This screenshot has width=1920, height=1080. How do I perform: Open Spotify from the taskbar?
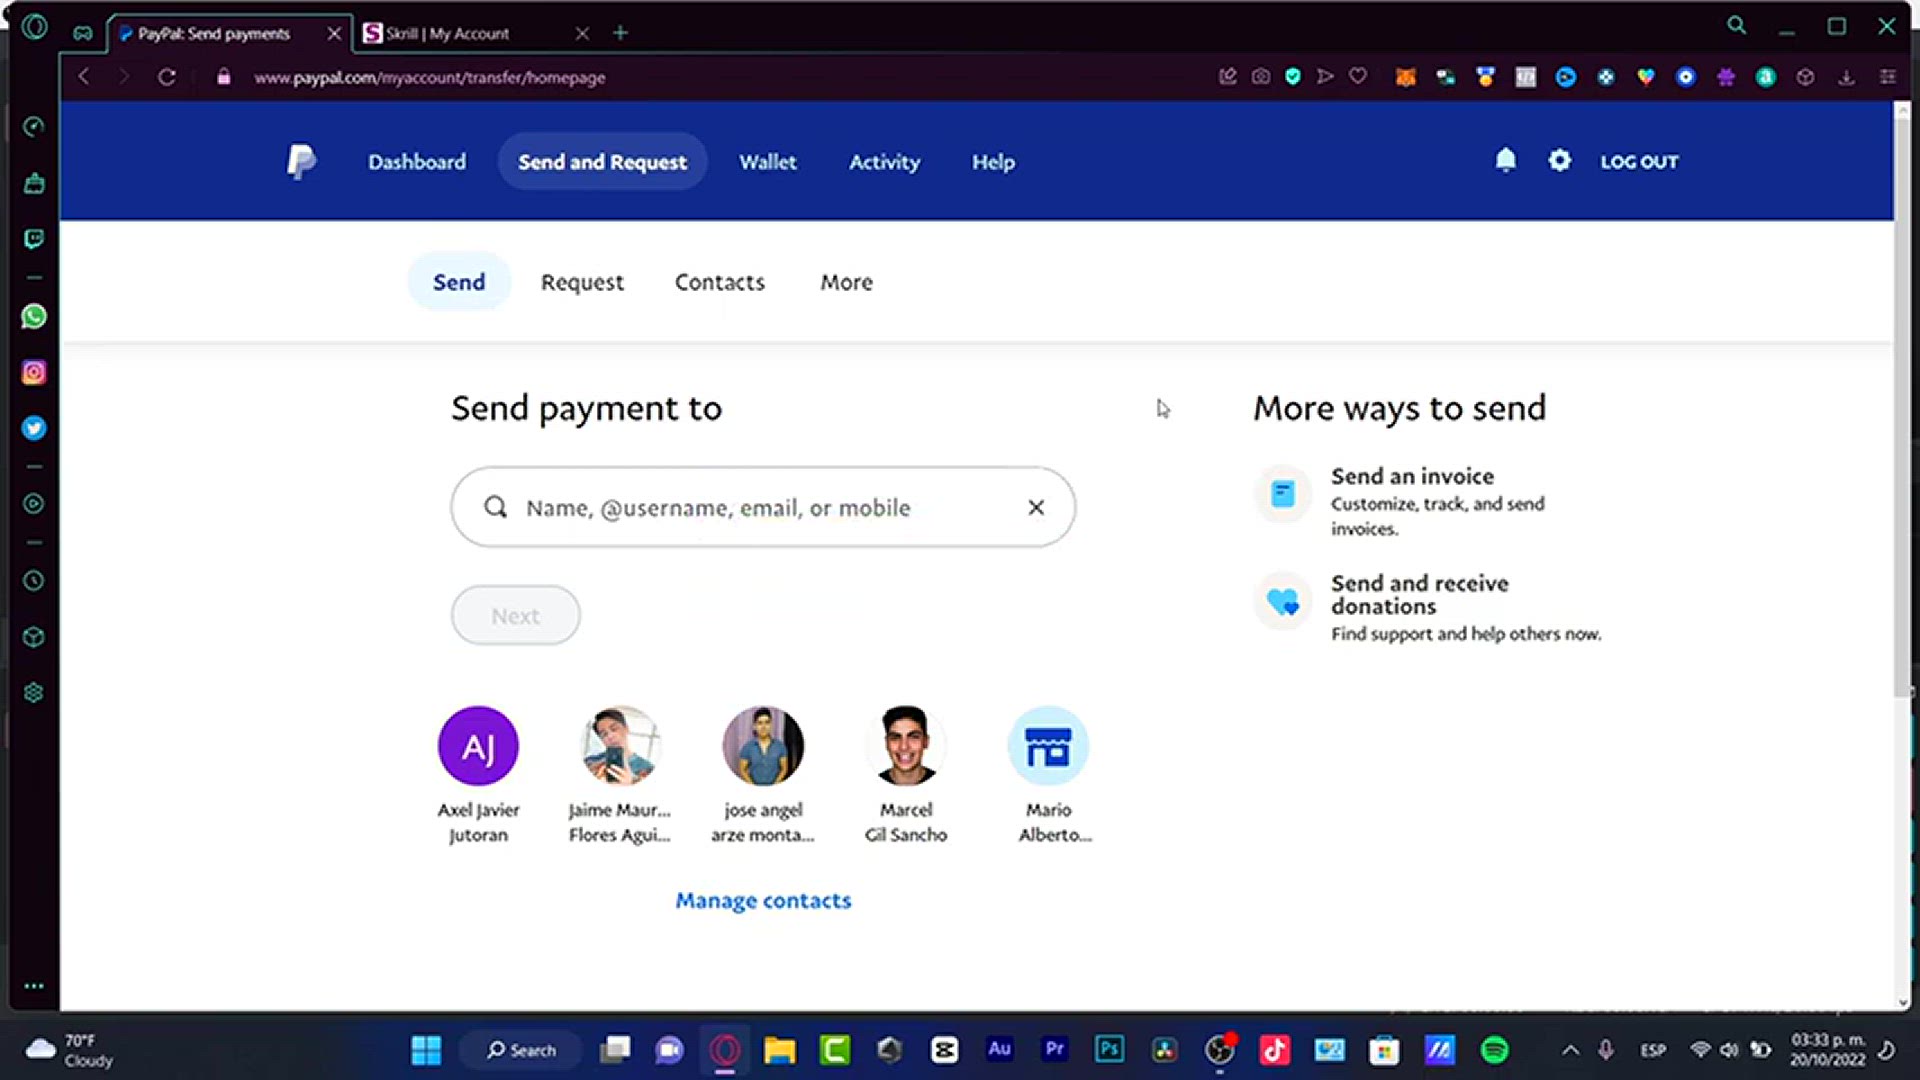click(1494, 1050)
